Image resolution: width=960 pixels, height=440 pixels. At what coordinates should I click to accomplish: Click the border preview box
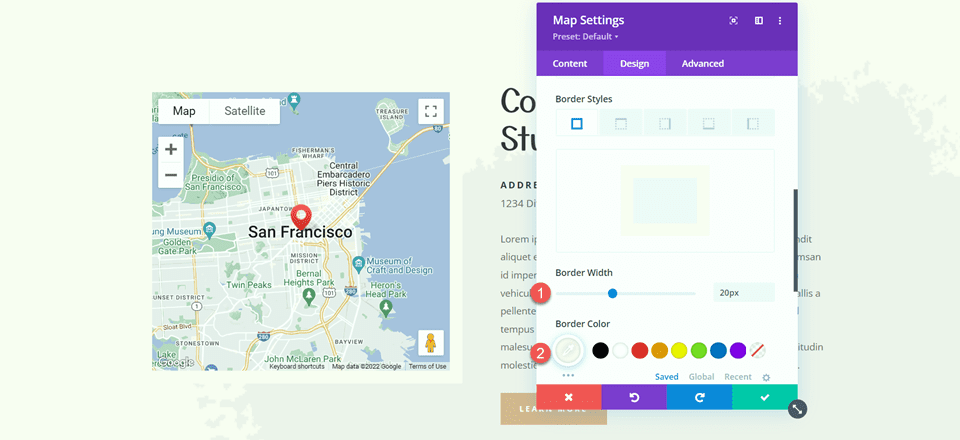click(665, 201)
